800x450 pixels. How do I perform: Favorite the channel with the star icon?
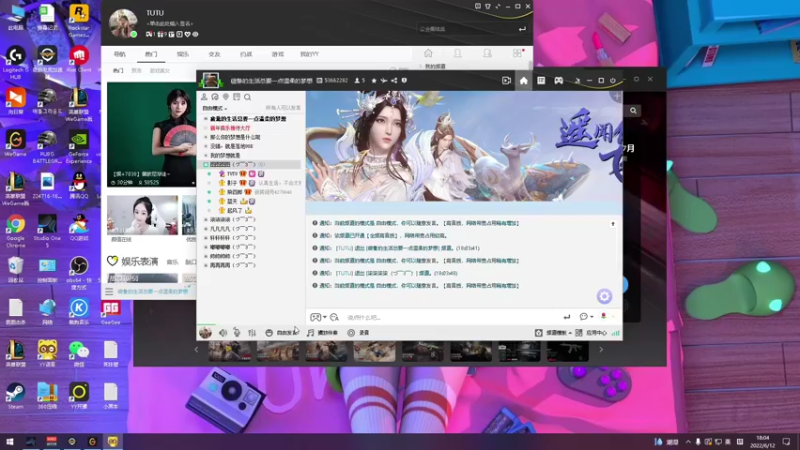click(374, 81)
